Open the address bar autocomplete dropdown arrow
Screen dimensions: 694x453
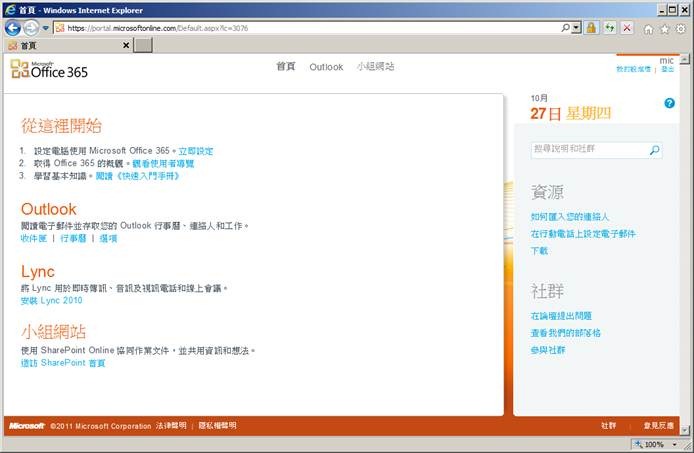coord(576,28)
